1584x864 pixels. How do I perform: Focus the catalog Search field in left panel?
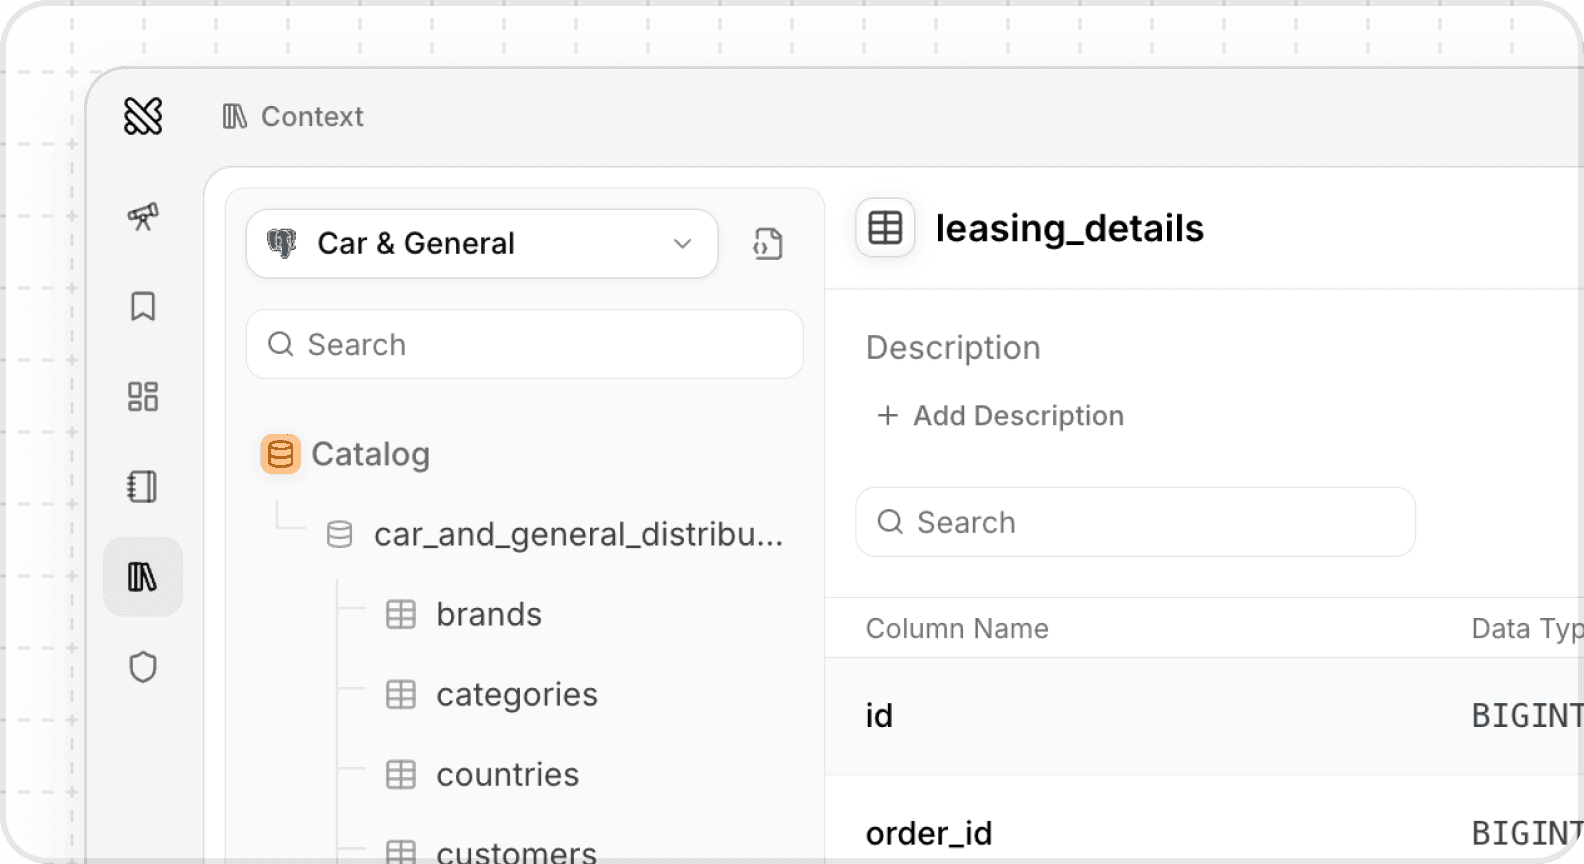(x=525, y=345)
